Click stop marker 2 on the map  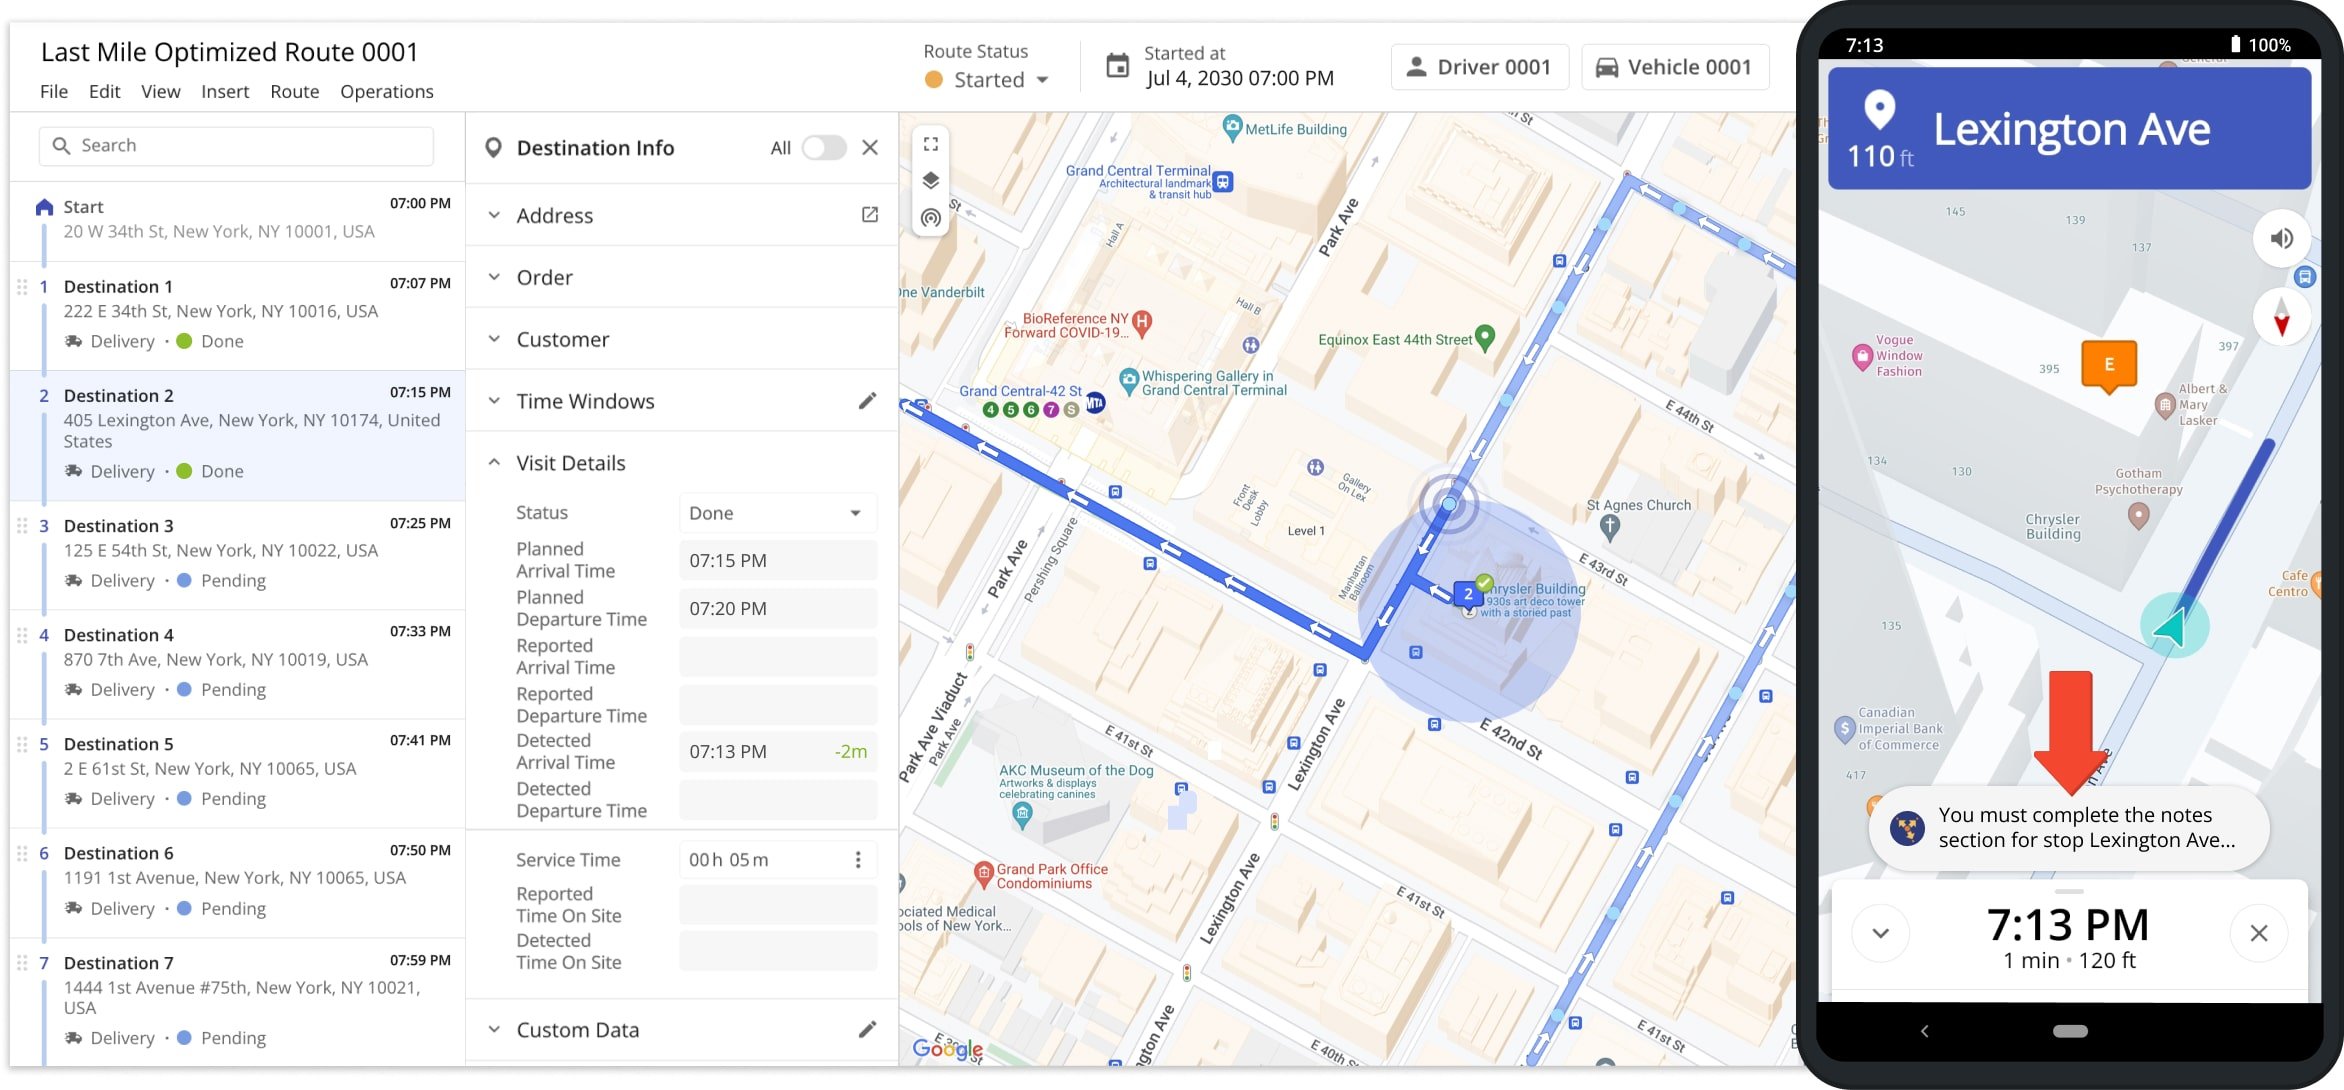(x=1468, y=593)
